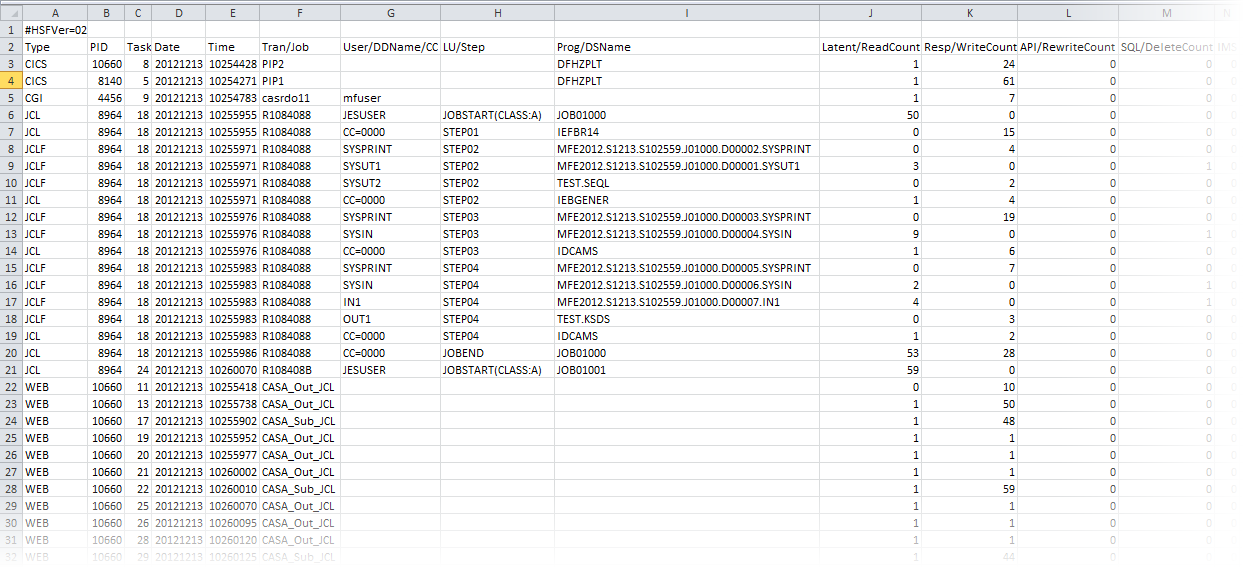Click the 'R108408B' job cell

287,370
